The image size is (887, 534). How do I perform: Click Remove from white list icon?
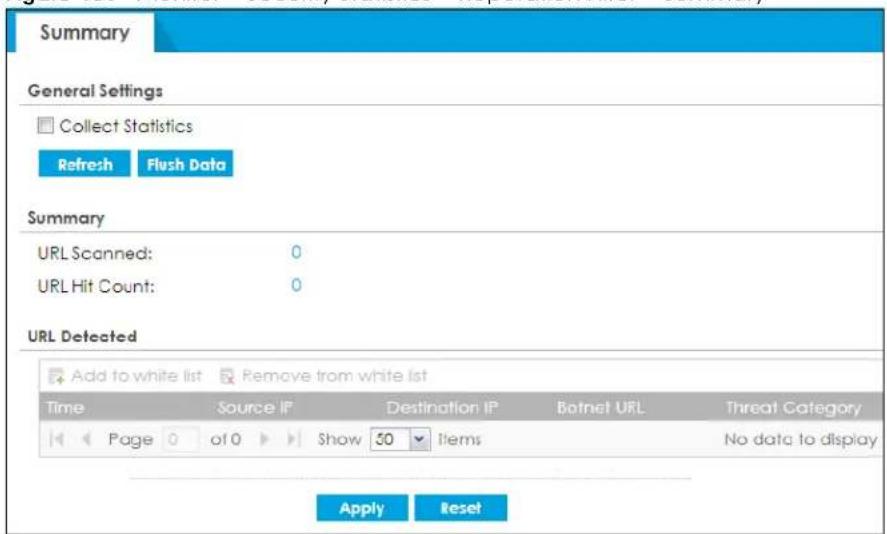pyautogui.click(x=227, y=376)
